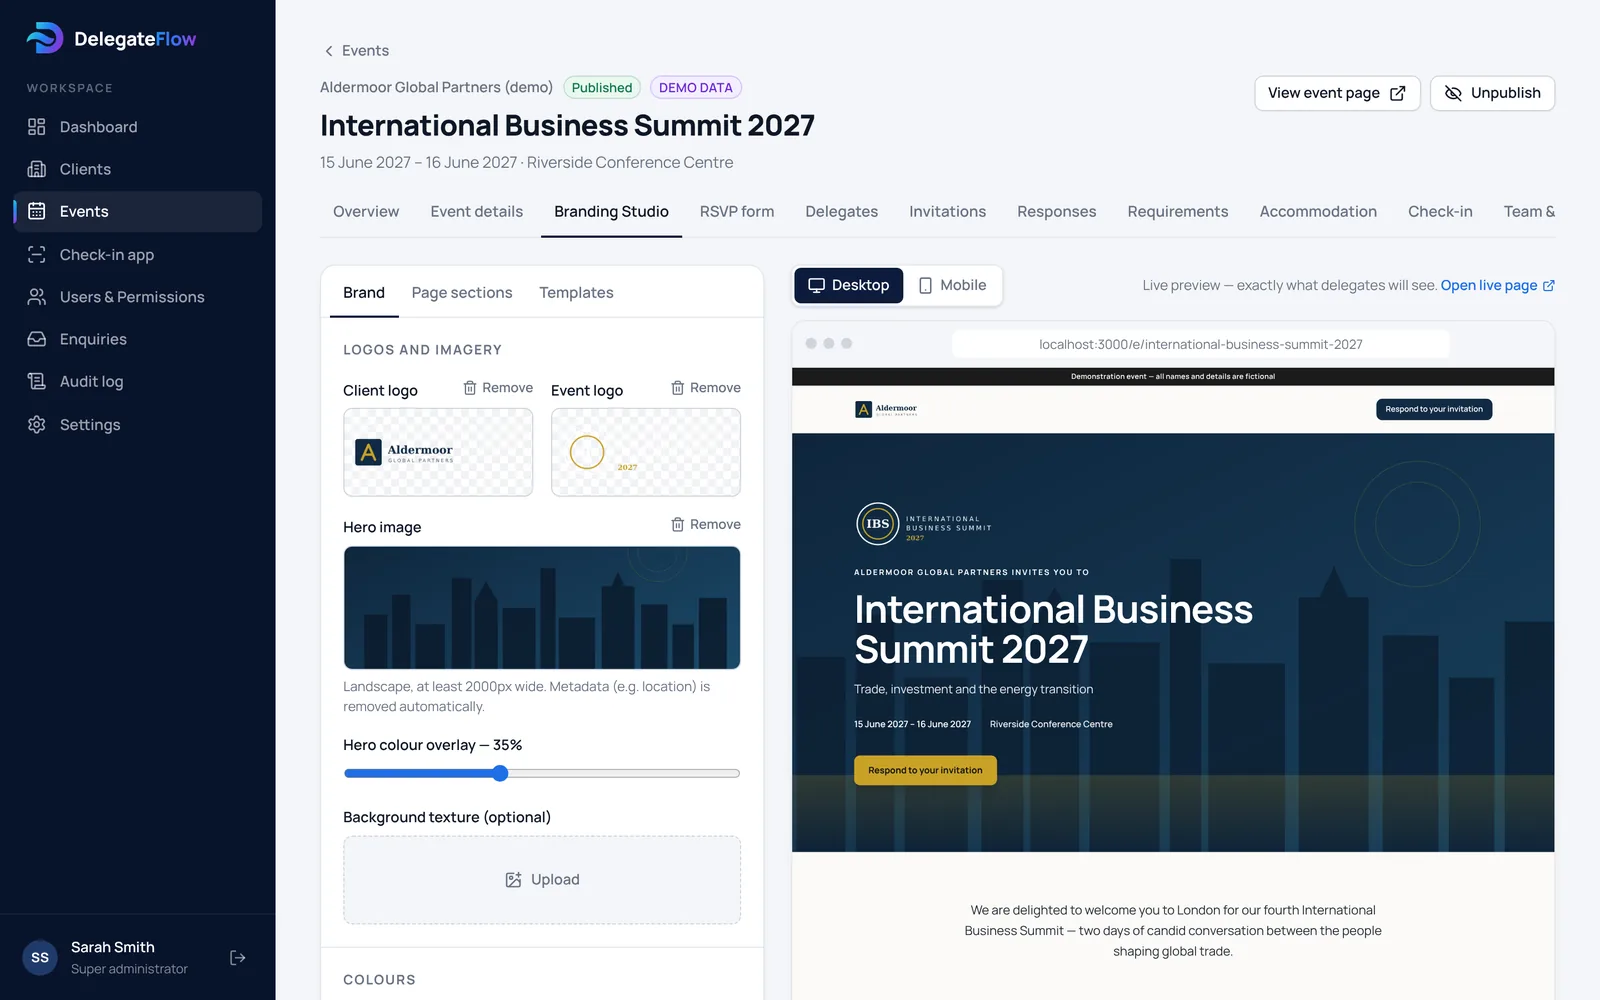Open the RSVP form tab

(x=737, y=212)
